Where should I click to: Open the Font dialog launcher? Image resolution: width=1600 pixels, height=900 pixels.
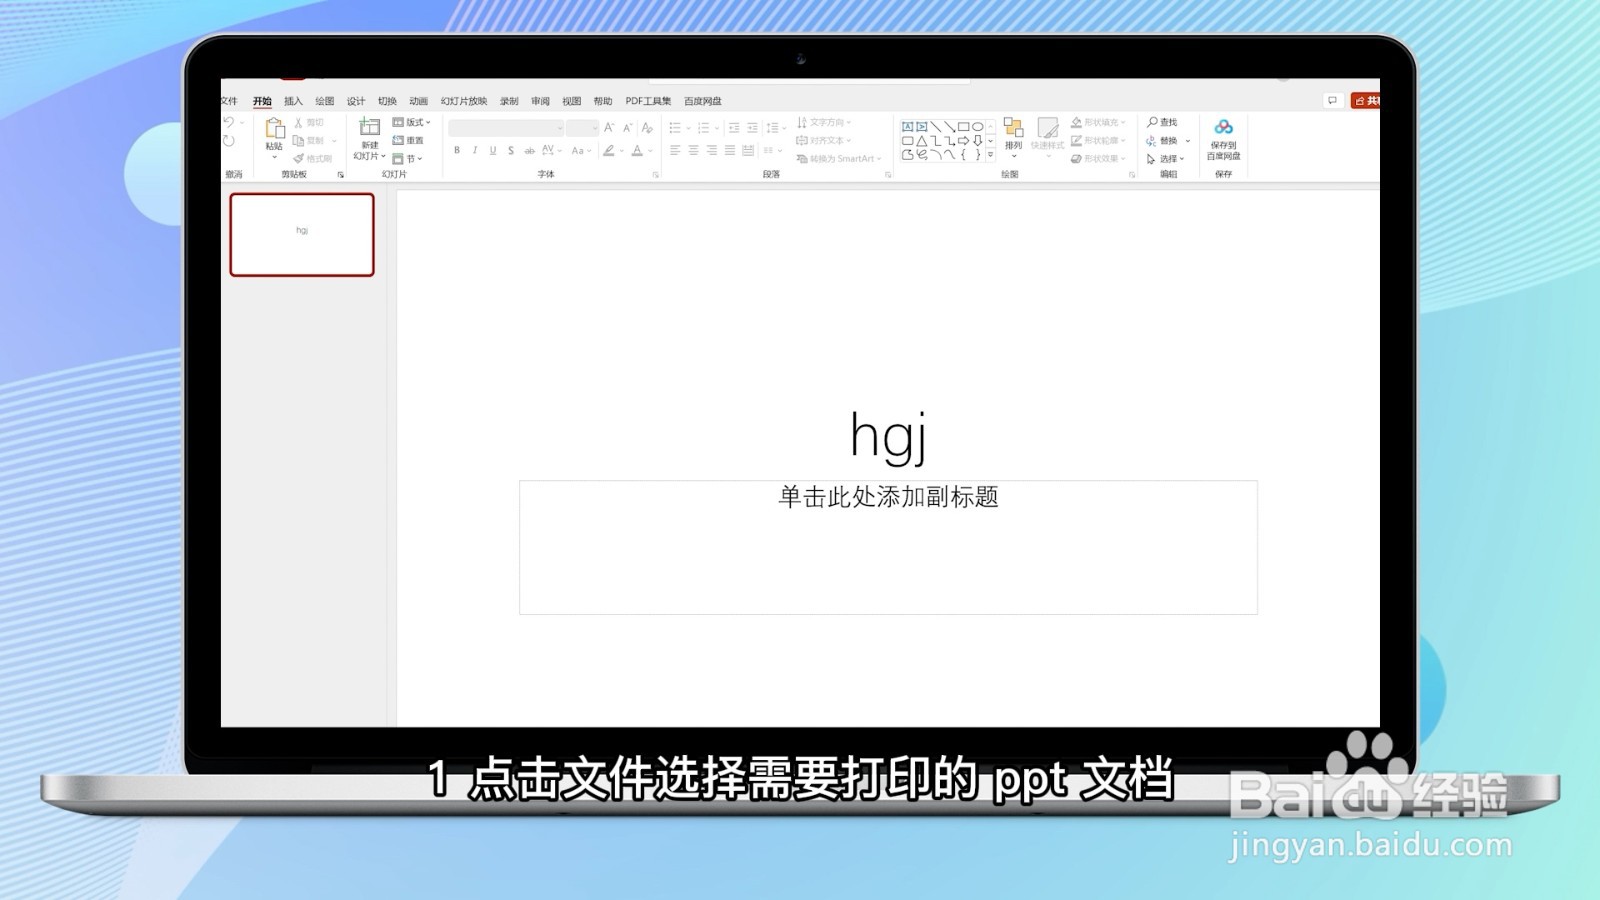point(656,174)
